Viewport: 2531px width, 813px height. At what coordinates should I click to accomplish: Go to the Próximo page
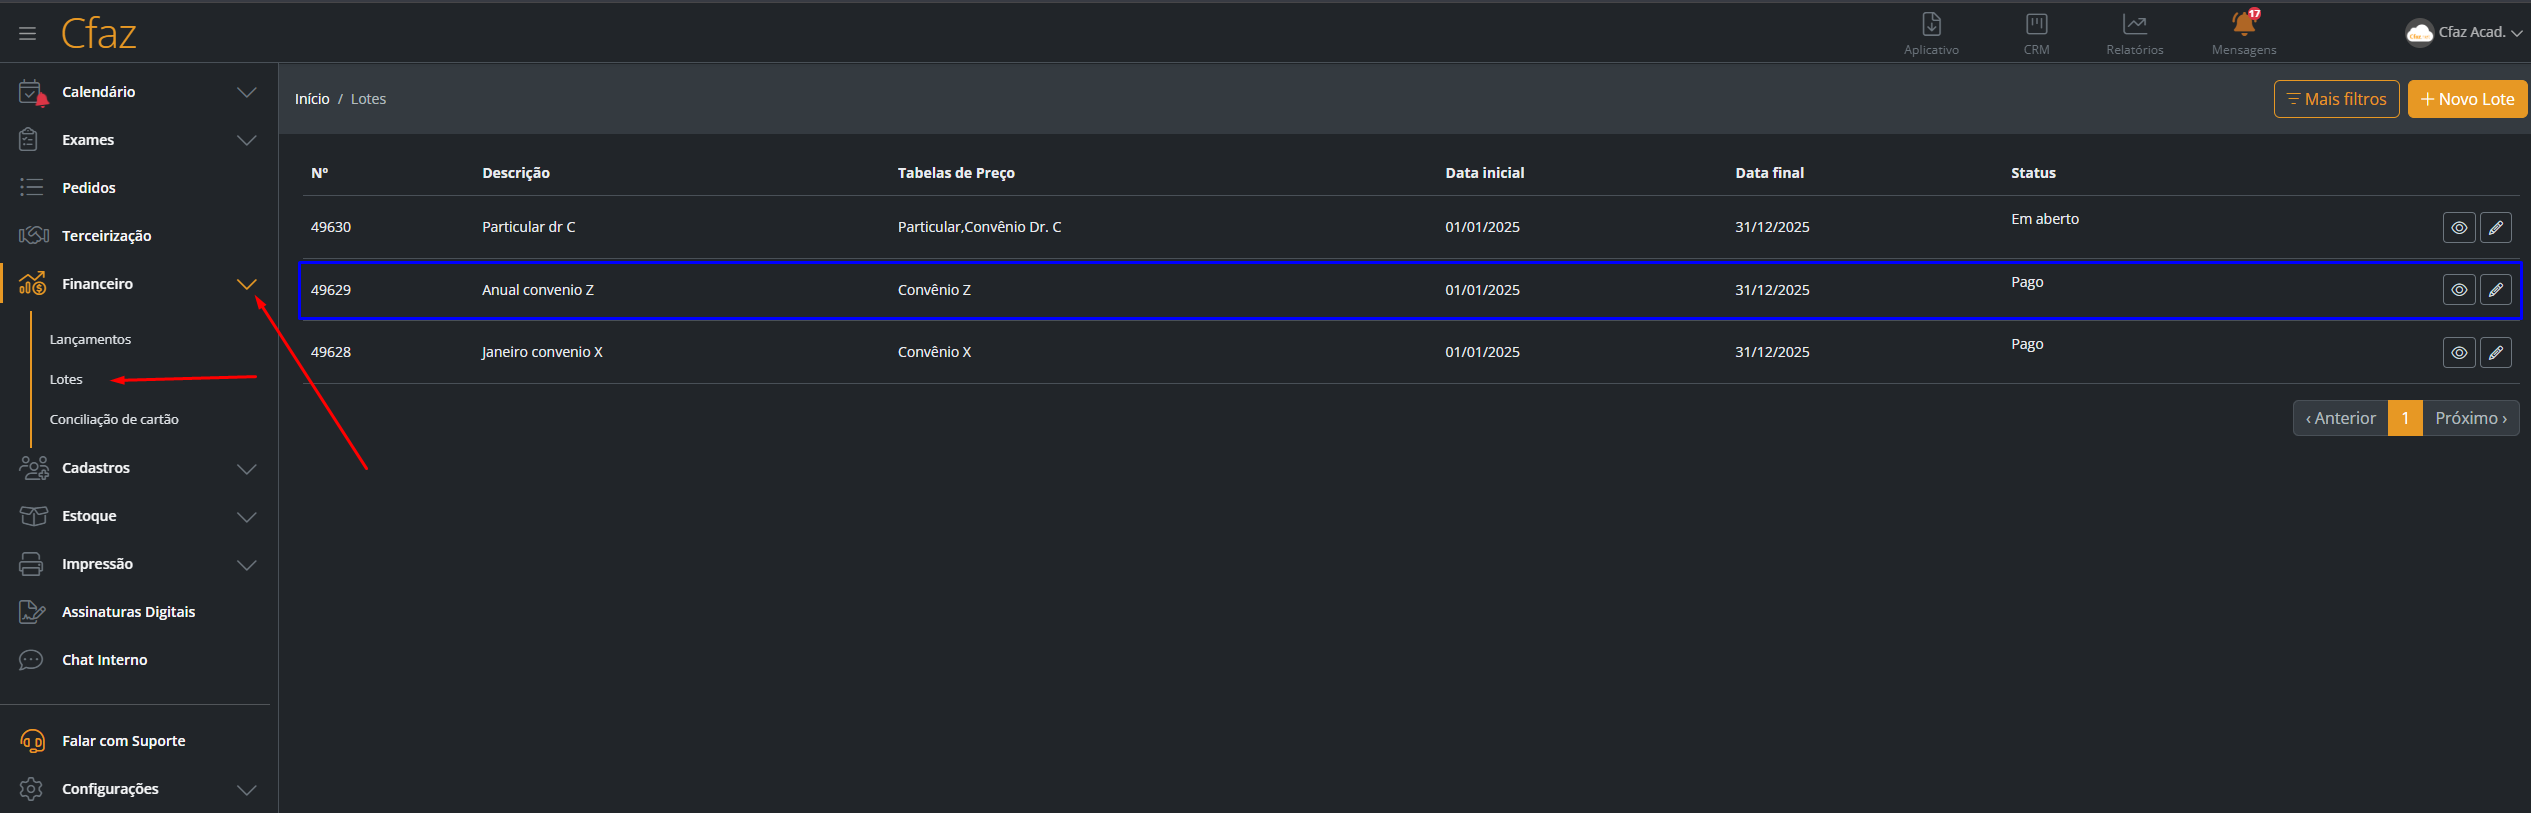click(2471, 418)
